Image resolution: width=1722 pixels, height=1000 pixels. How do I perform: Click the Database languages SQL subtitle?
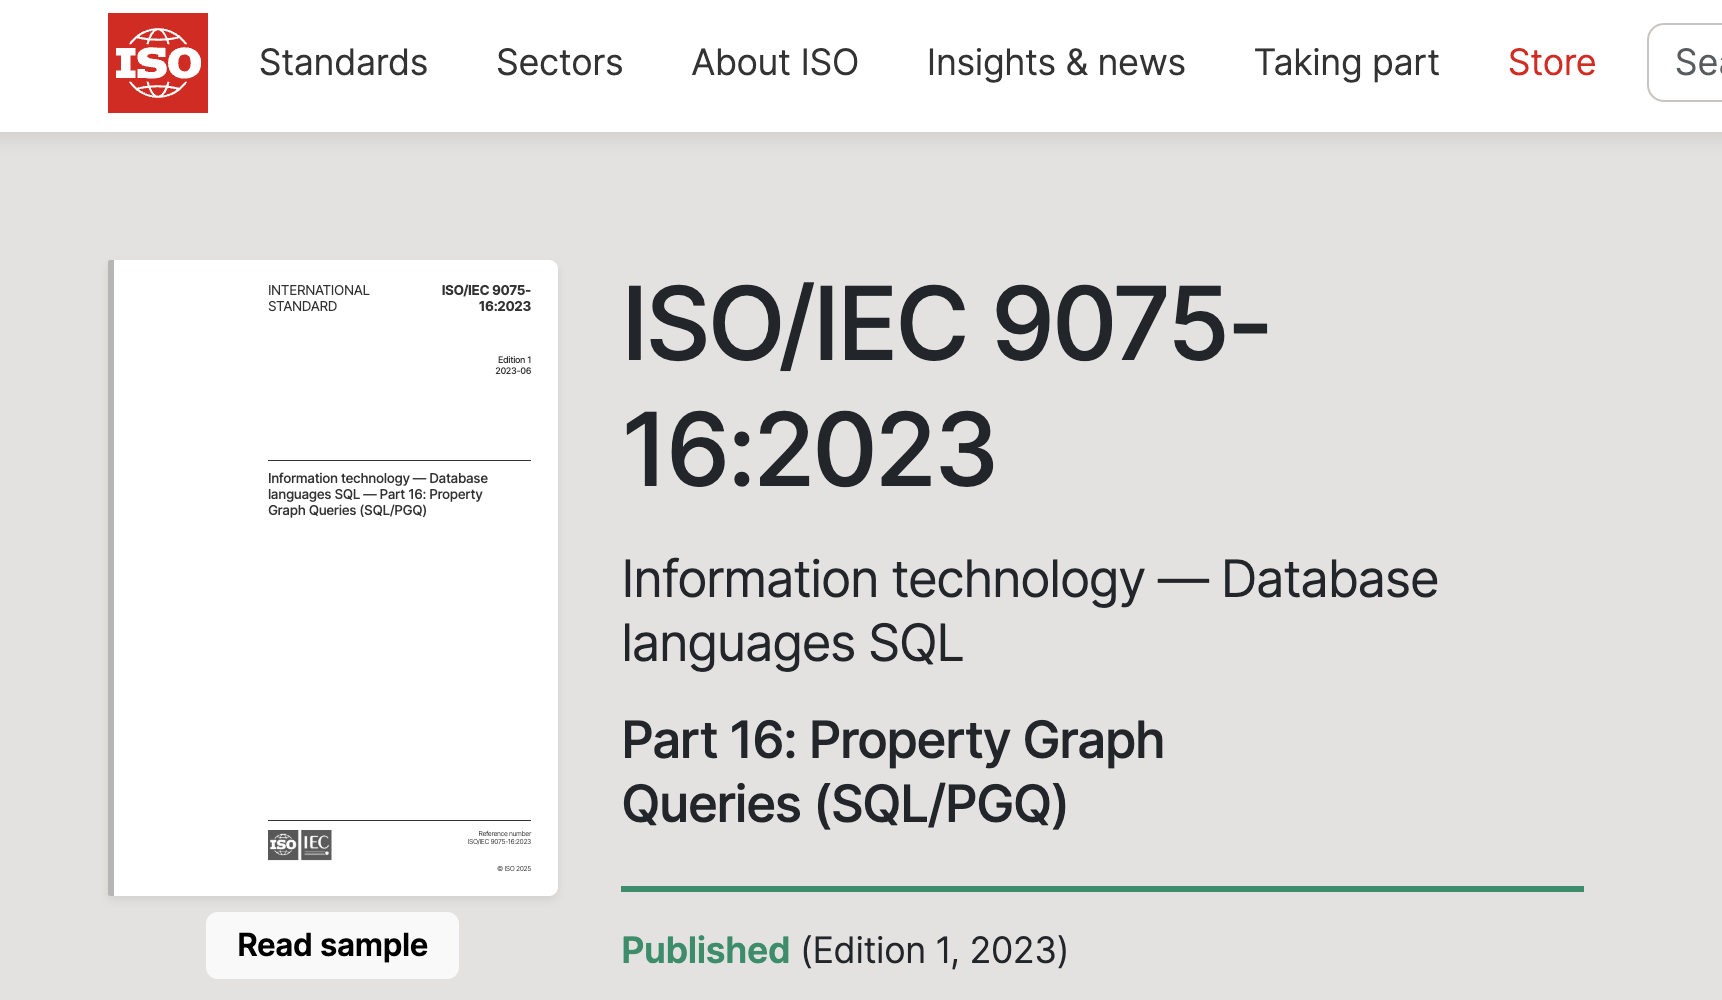(1029, 608)
